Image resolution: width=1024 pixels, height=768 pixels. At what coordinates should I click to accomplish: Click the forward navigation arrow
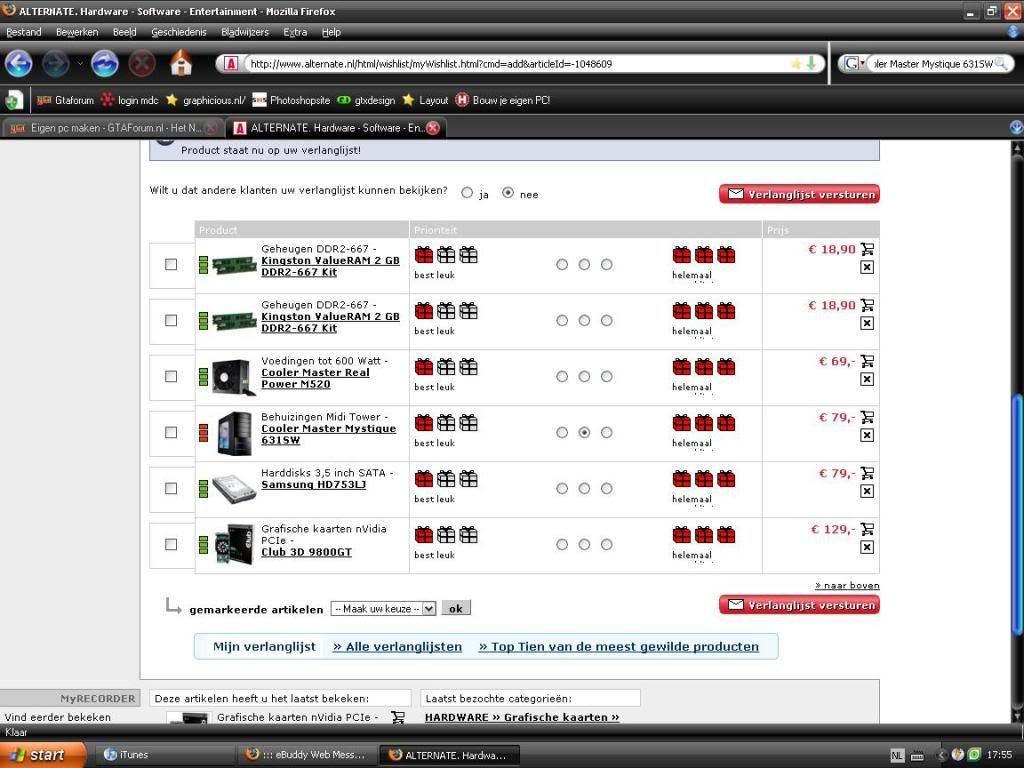pyautogui.click(x=56, y=63)
